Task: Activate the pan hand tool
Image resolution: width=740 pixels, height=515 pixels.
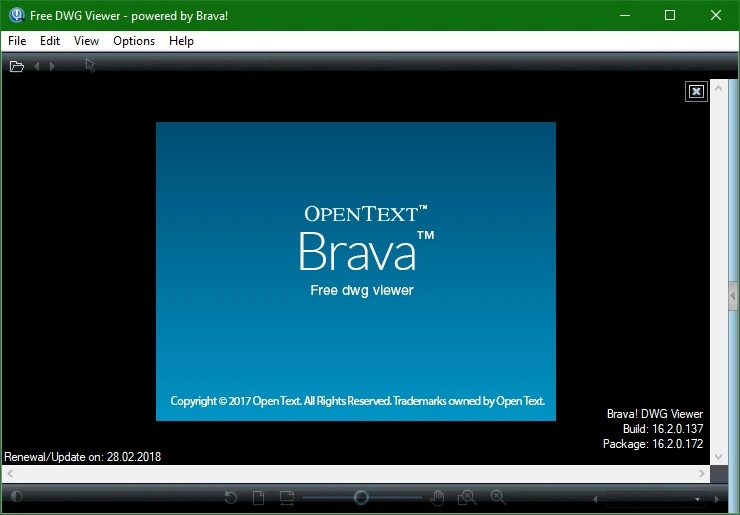Action: pos(437,497)
